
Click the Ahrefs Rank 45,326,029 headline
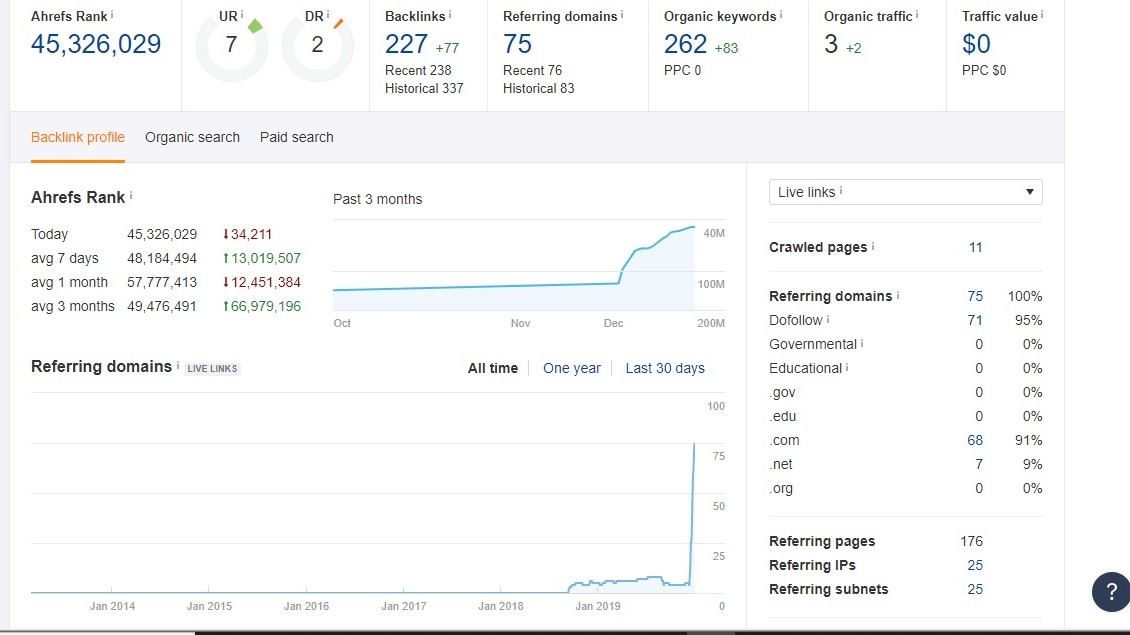96,45
